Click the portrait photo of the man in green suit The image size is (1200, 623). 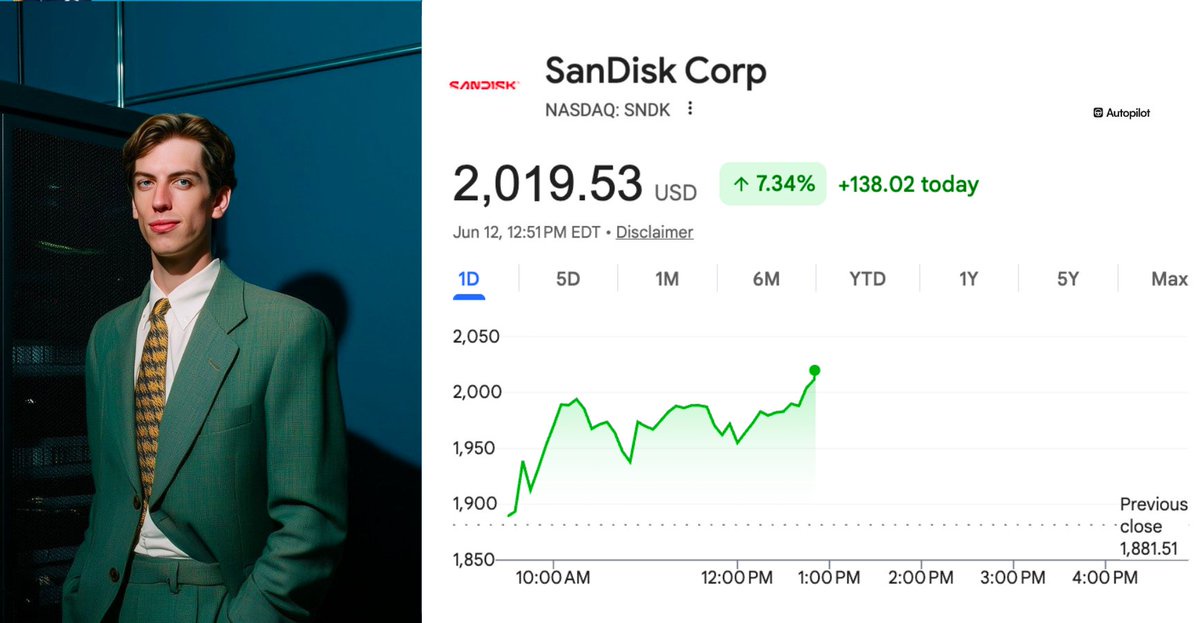(x=211, y=311)
